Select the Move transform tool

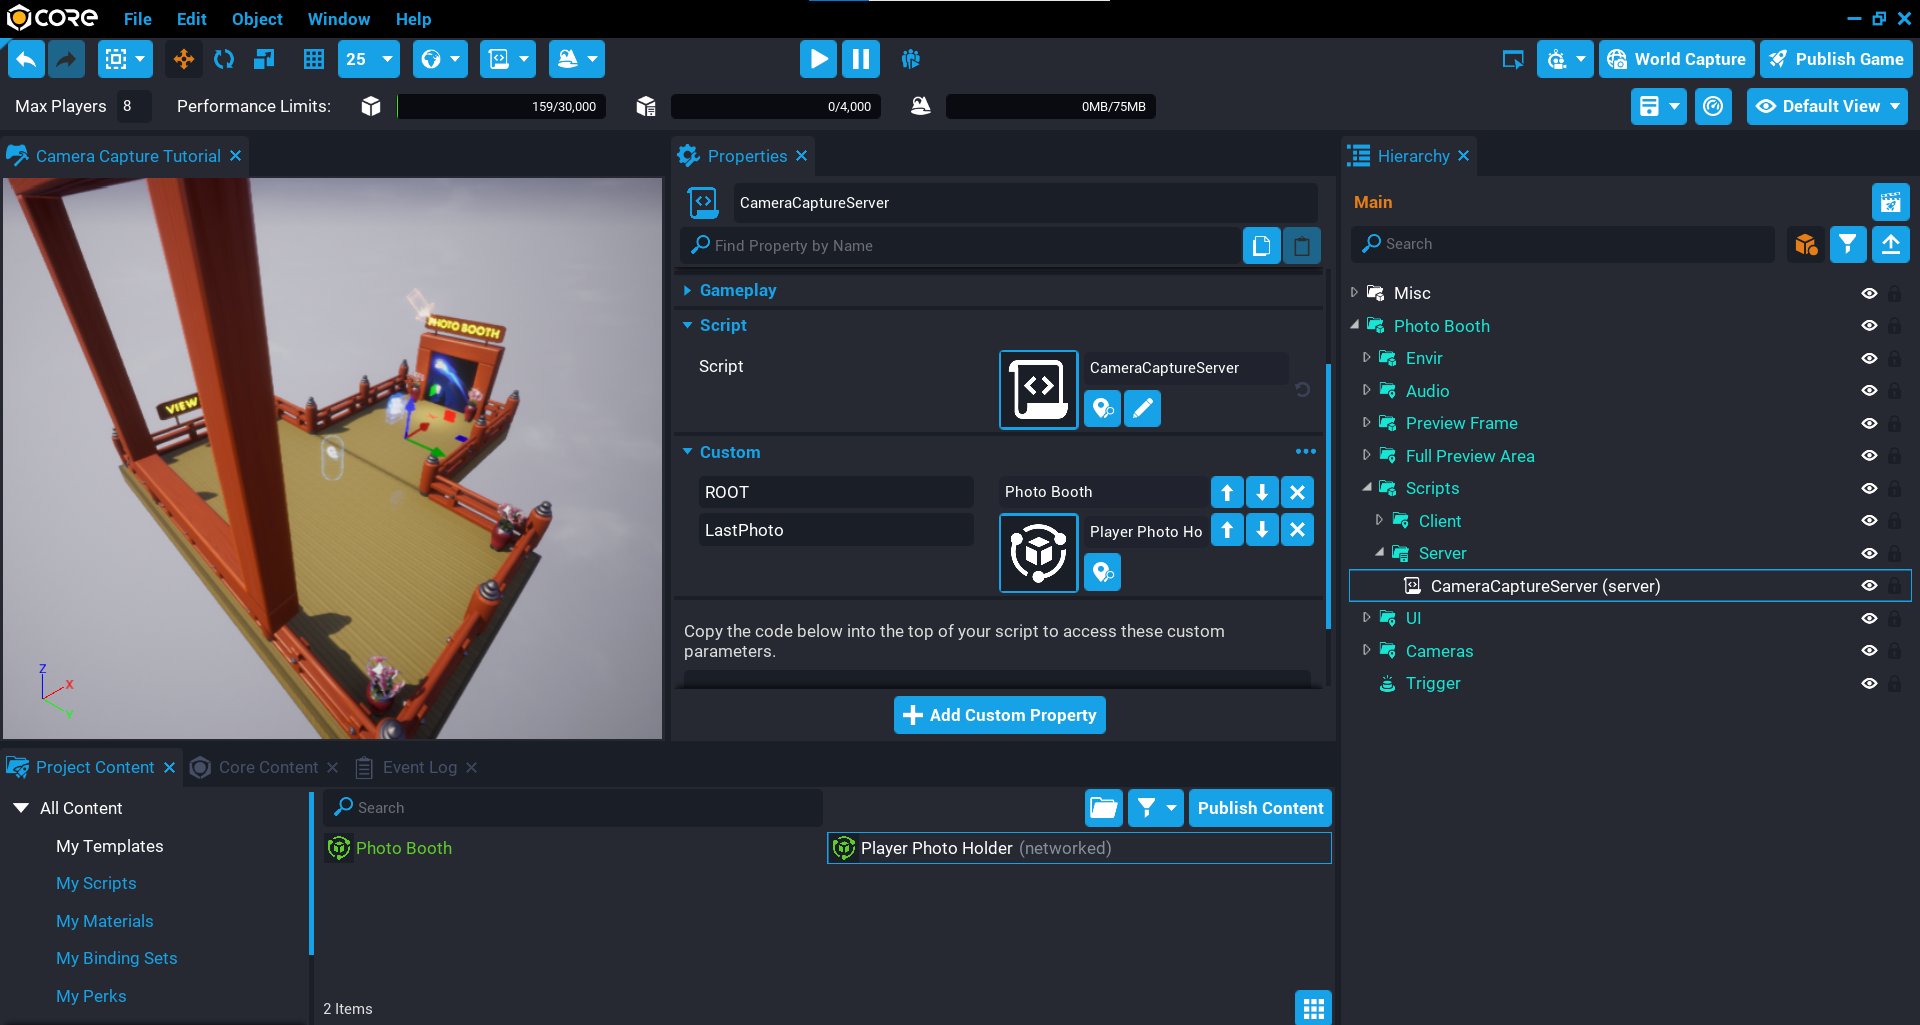point(184,60)
